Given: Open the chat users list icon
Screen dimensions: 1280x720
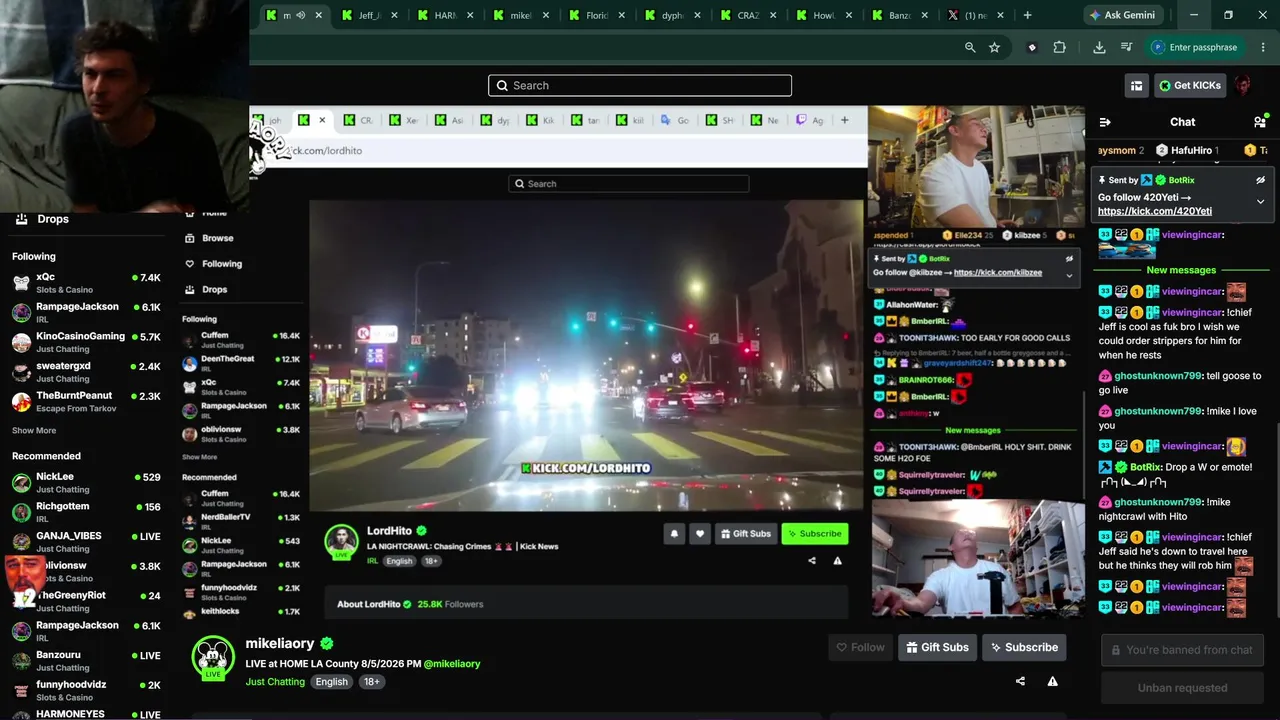Looking at the screenshot, I should (1260, 122).
